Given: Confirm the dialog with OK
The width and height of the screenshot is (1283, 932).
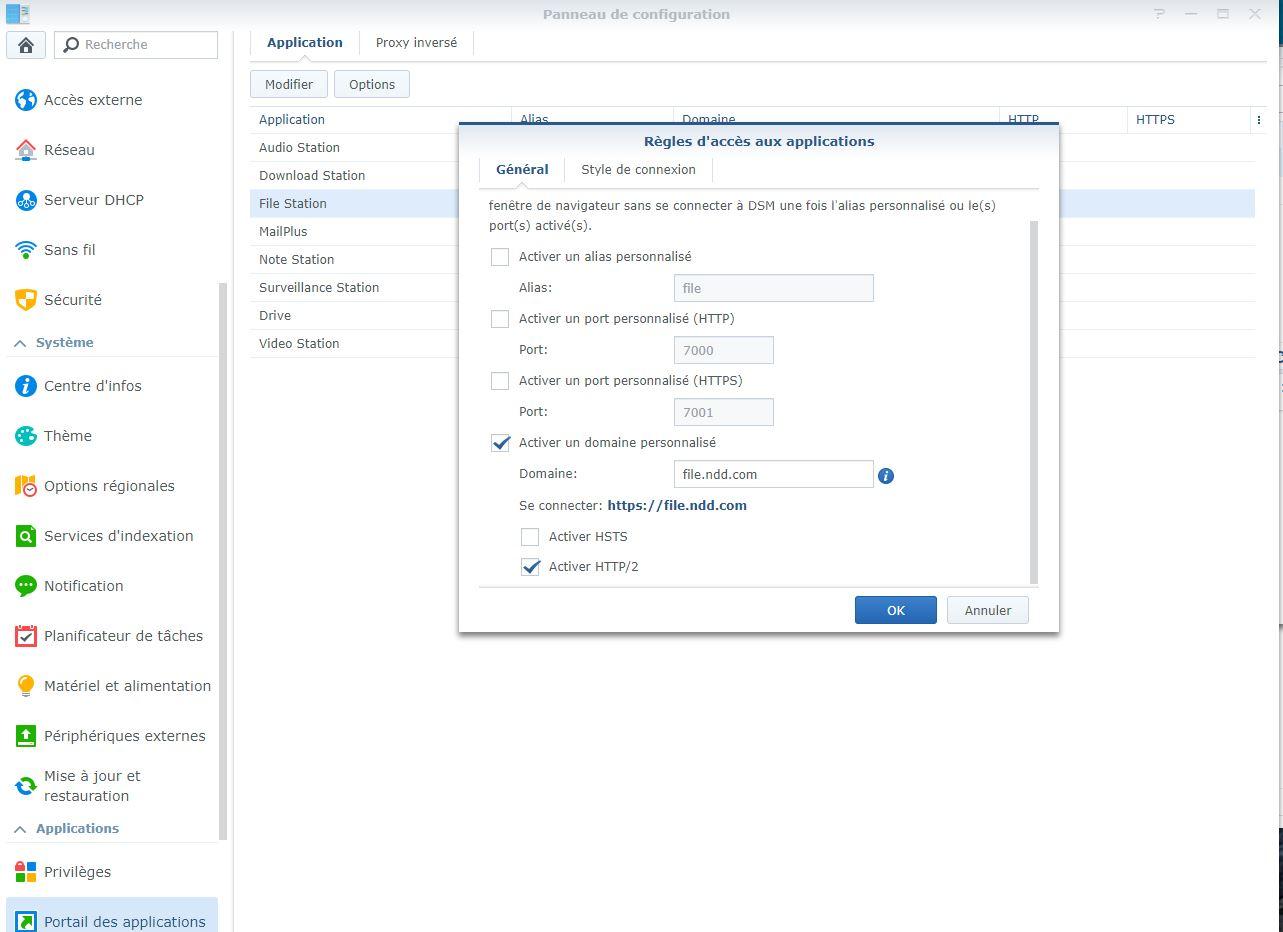Looking at the screenshot, I should point(895,610).
